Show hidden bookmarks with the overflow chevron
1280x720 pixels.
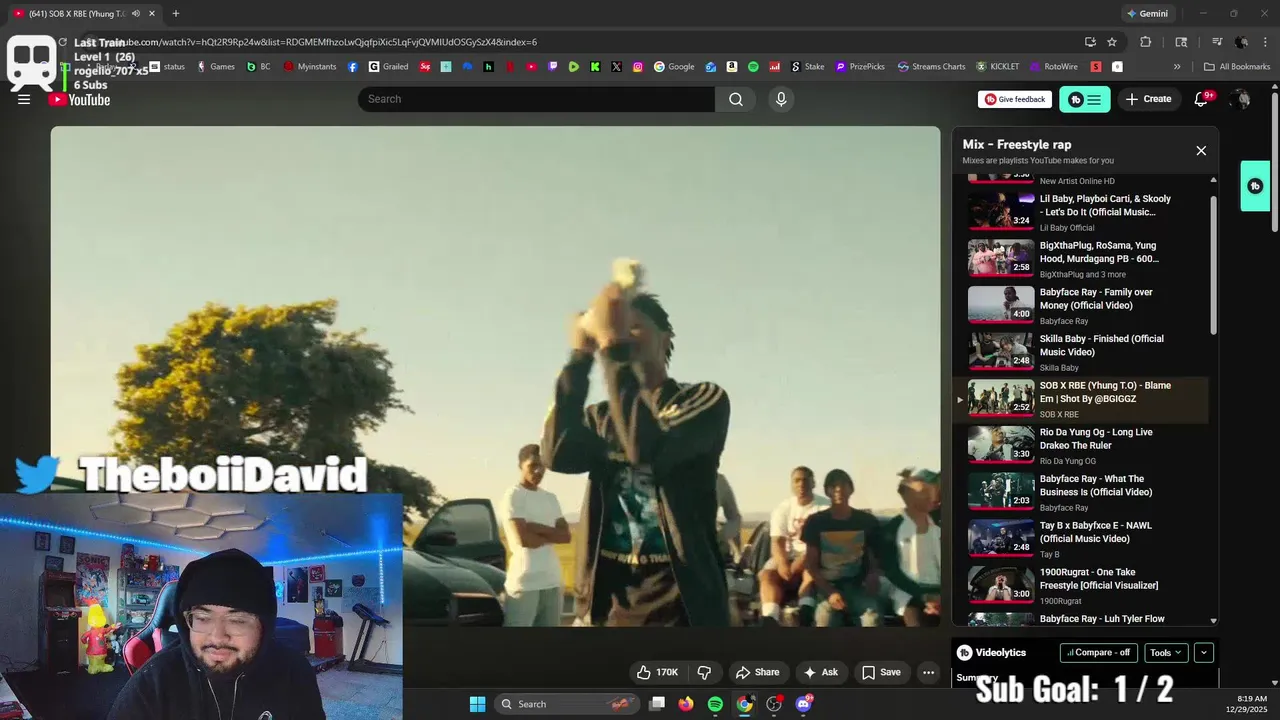1177,67
